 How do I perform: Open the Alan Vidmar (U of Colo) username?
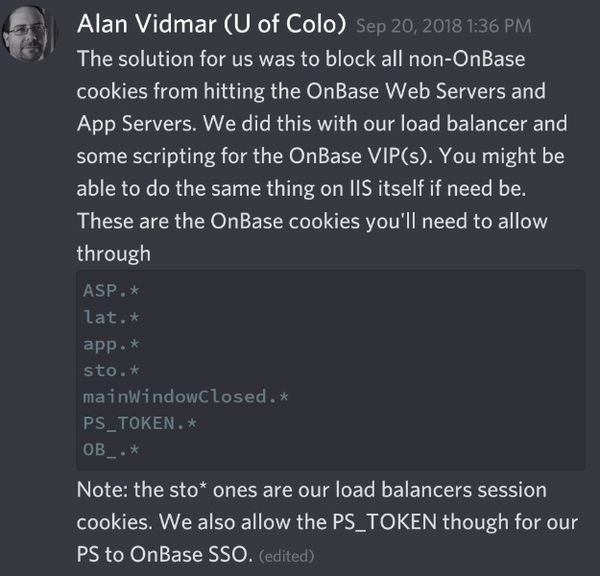pyautogui.click(x=211, y=24)
